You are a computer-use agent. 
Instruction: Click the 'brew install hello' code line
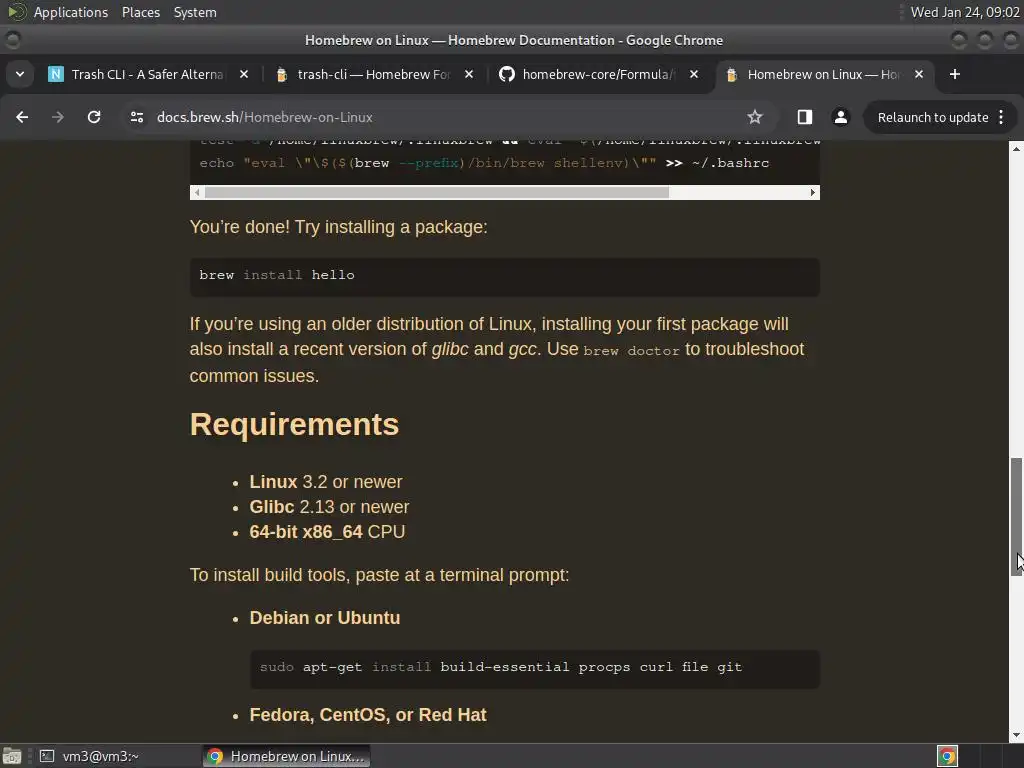pos(277,275)
